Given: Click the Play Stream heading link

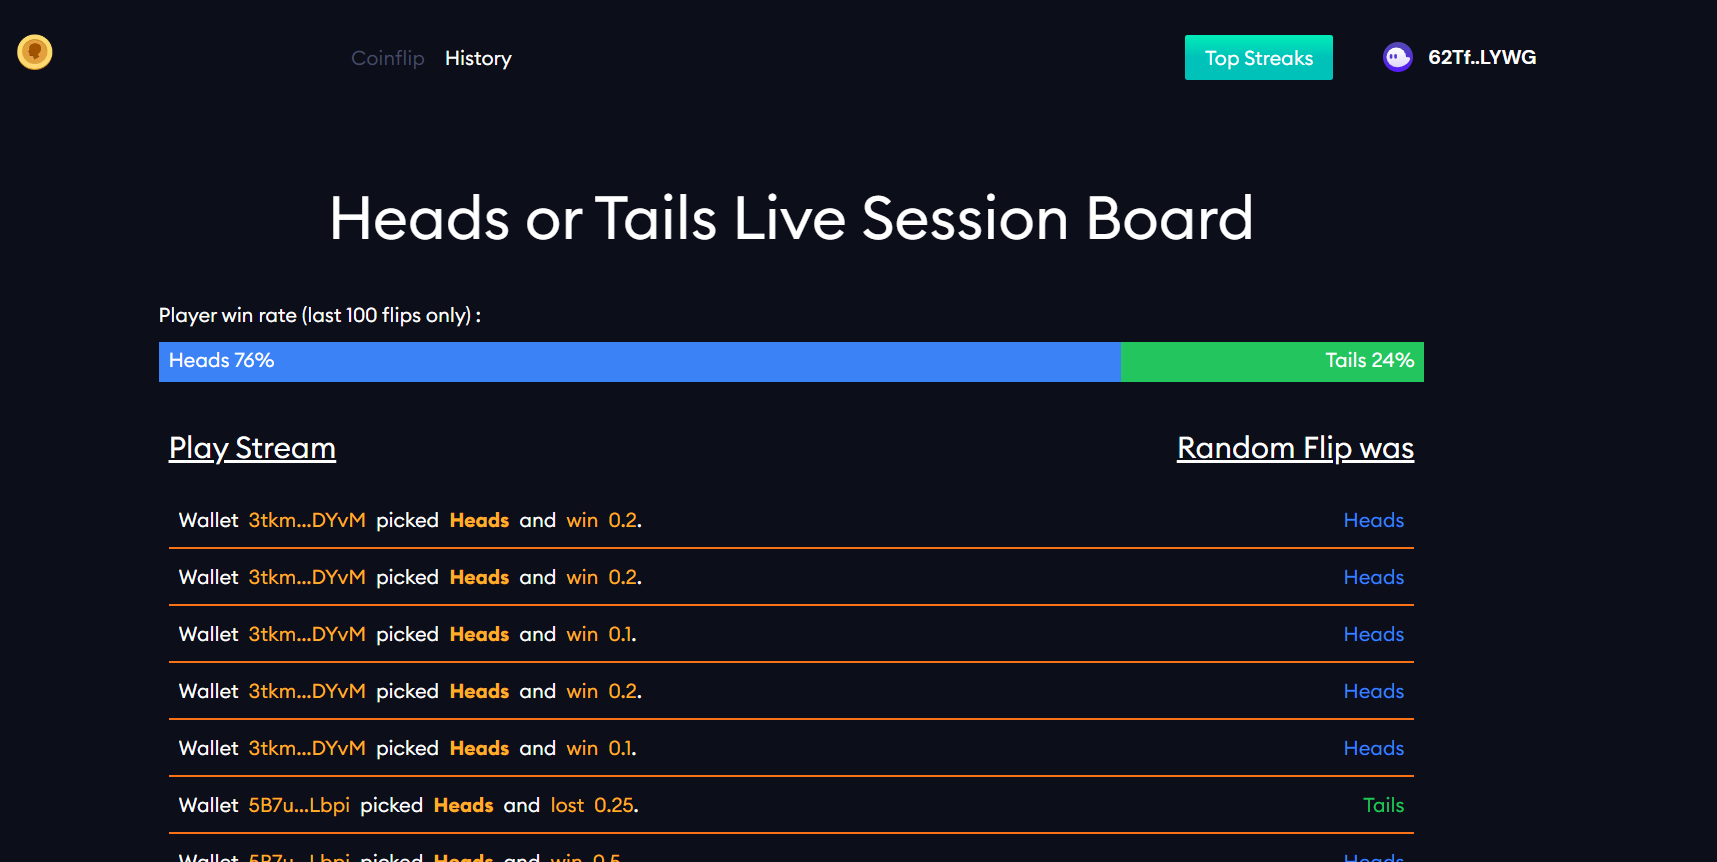Looking at the screenshot, I should [252, 448].
